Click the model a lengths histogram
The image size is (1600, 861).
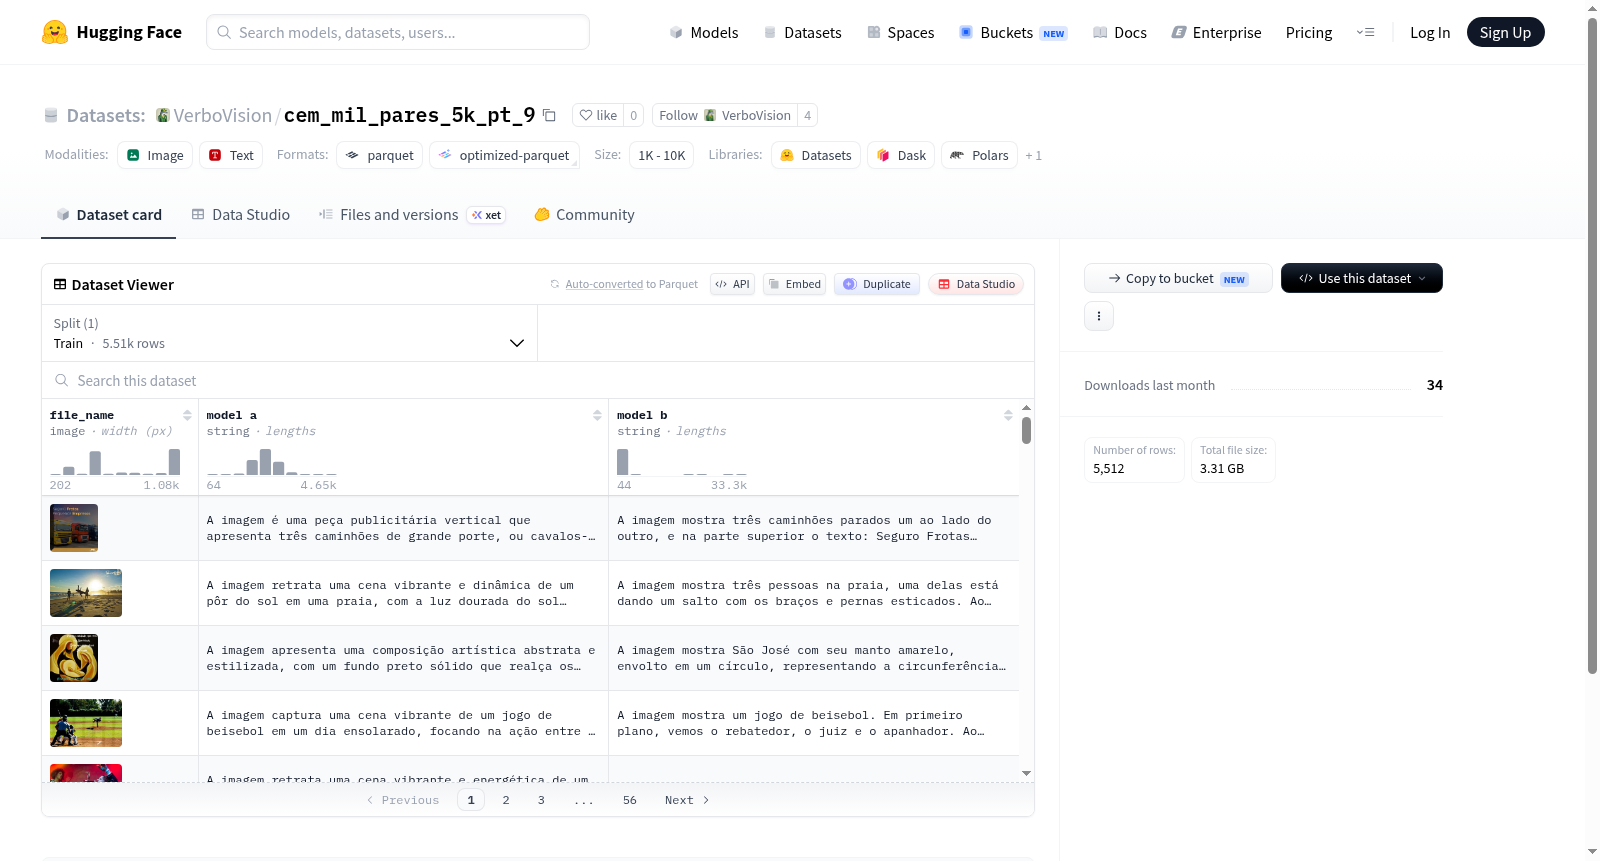click(272, 461)
